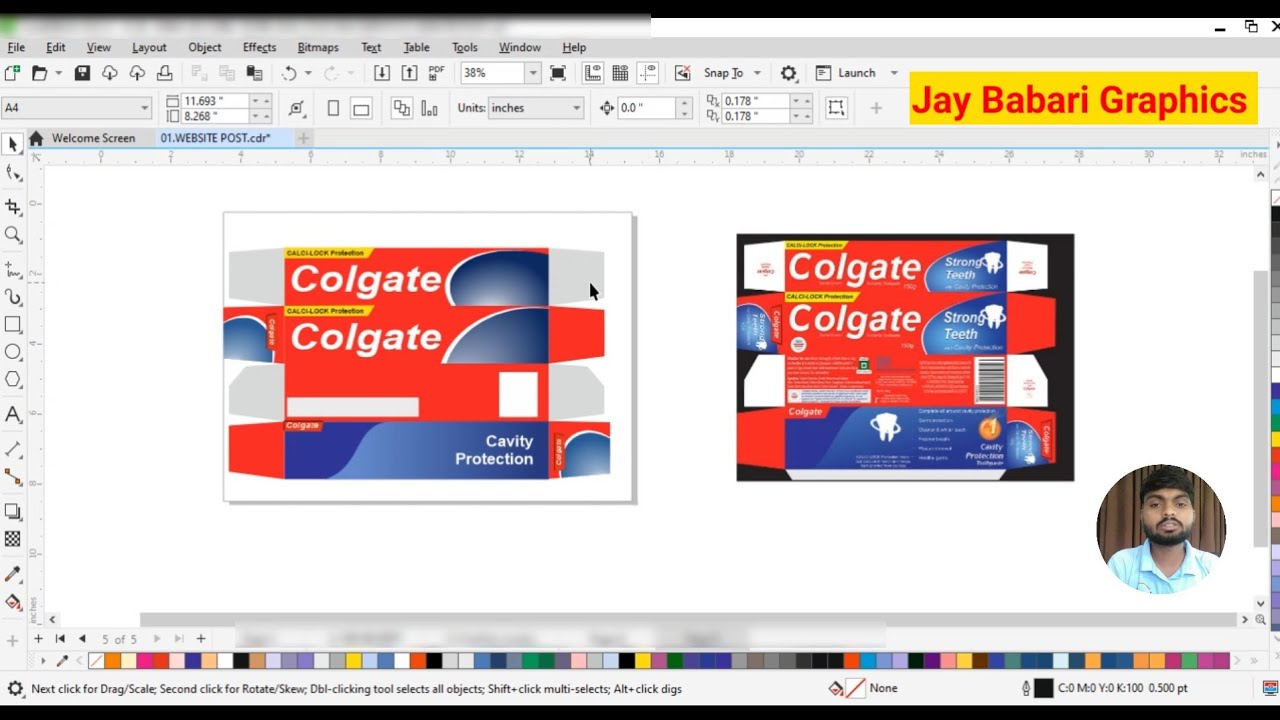This screenshot has width=1280, height=720.
Task: Toggle apply layout to All pages
Action: coord(402,108)
